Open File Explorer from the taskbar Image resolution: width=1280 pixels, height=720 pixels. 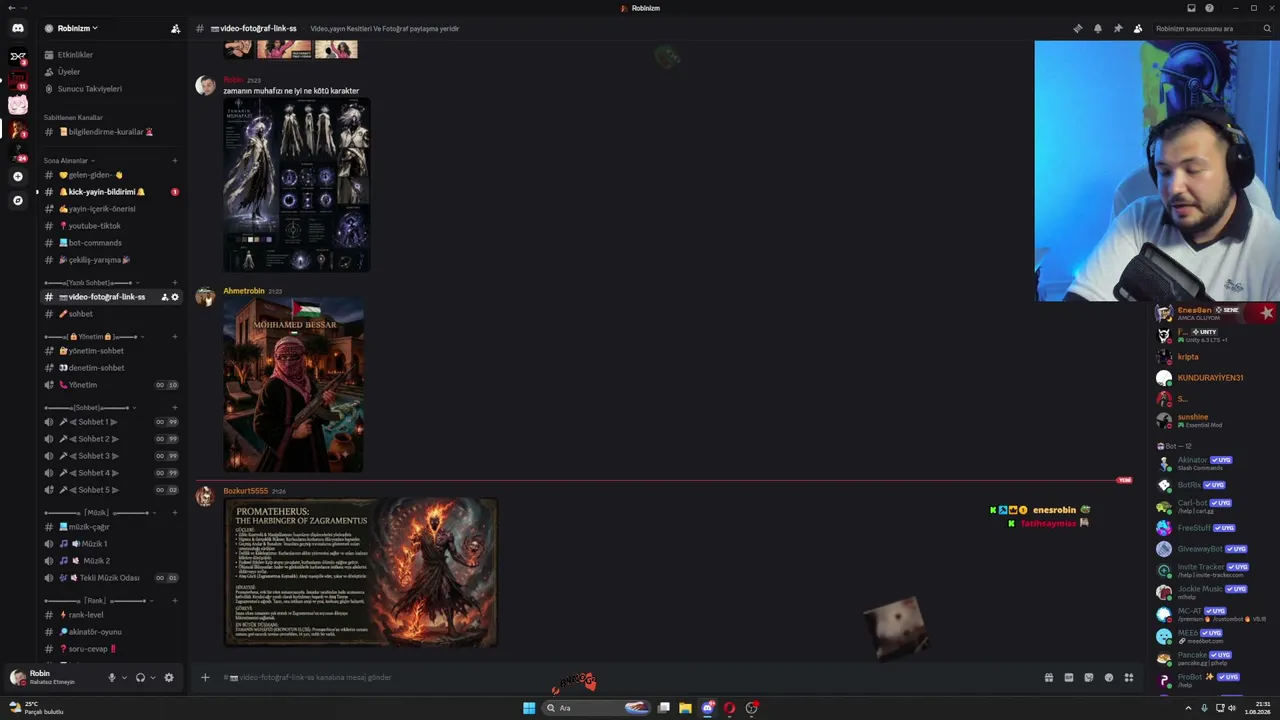pyautogui.click(x=685, y=708)
